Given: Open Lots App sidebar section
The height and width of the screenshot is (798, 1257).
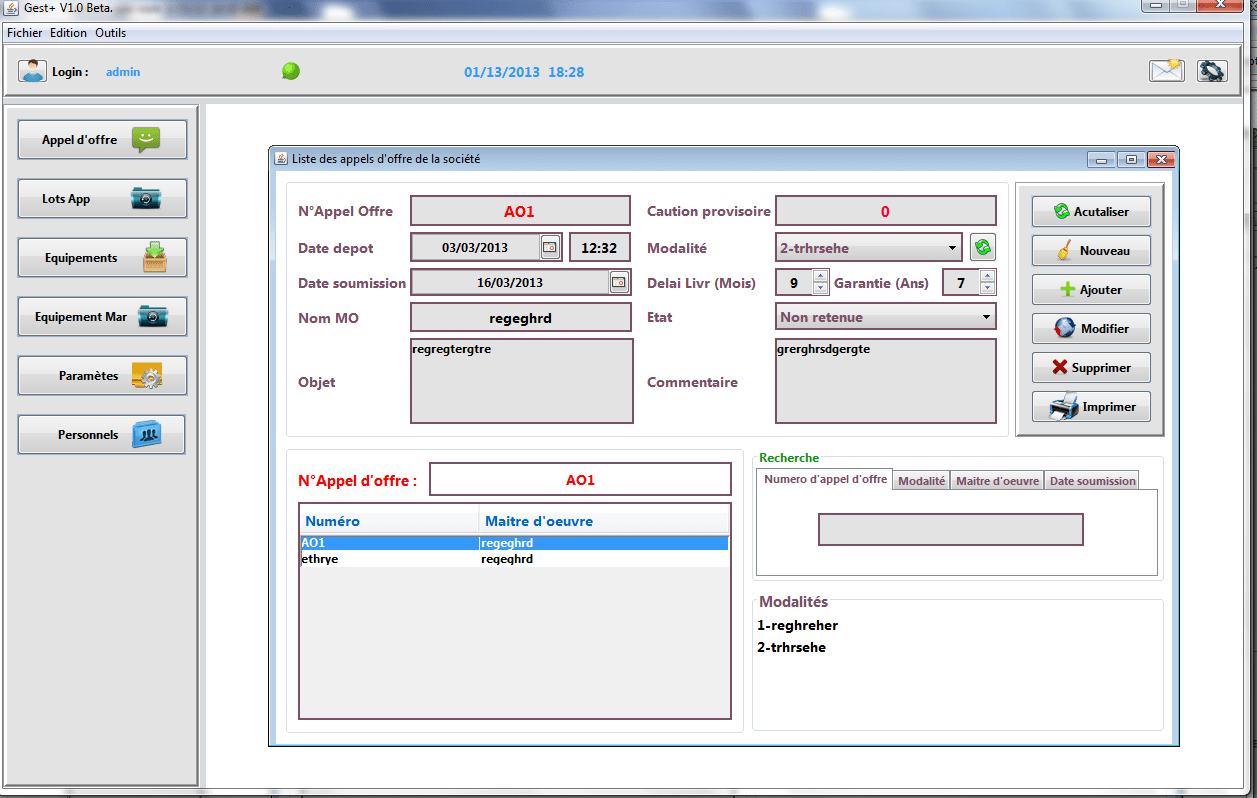Looking at the screenshot, I should pyautogui.click(x=102, y=199).
